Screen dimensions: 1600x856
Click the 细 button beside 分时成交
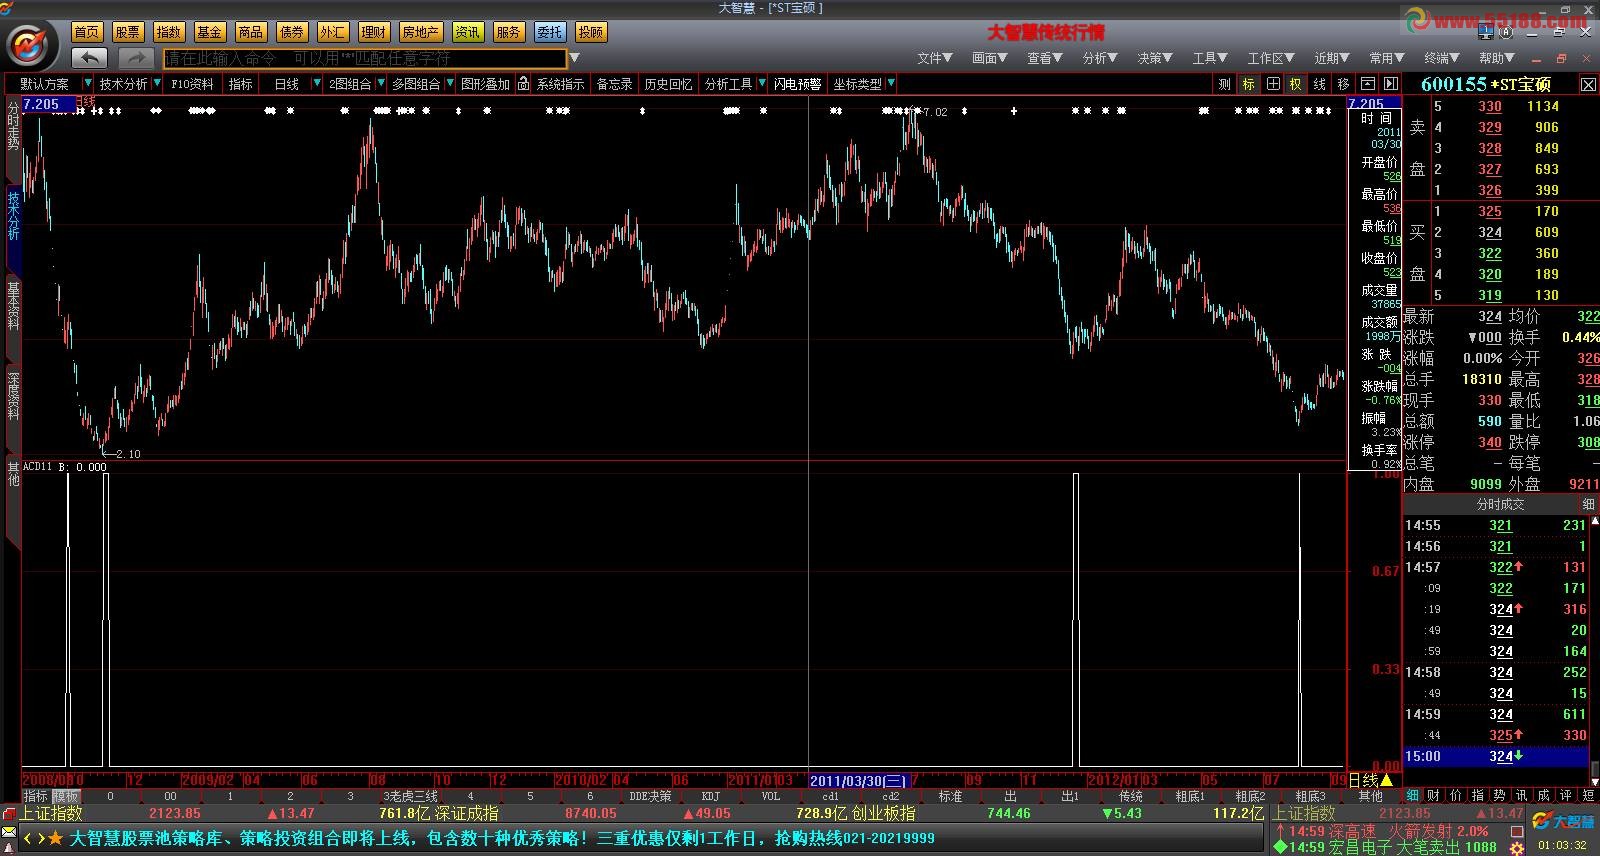(x=1588, y=504)
